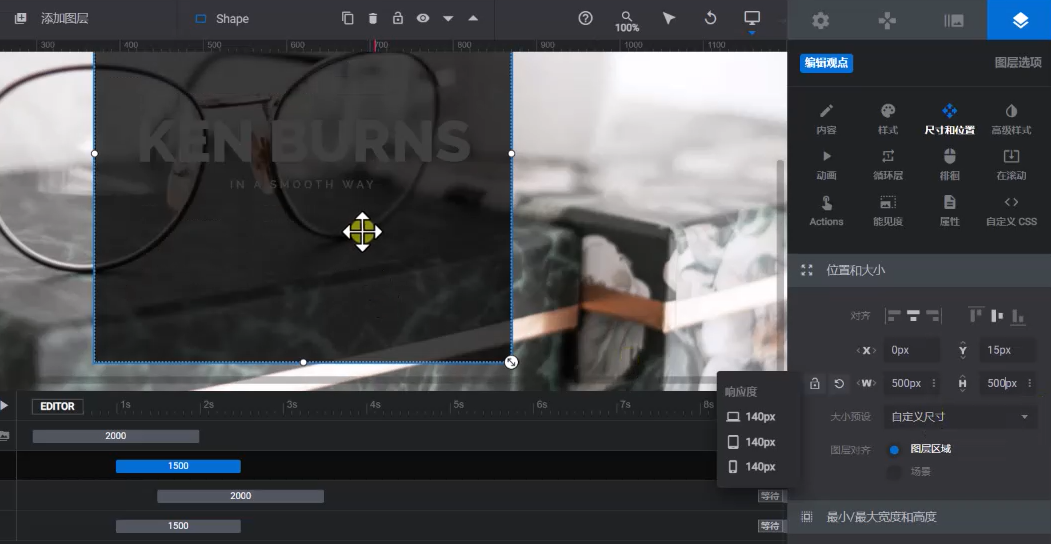
Task: Align layer vertically middle
Action: (997, 315)
